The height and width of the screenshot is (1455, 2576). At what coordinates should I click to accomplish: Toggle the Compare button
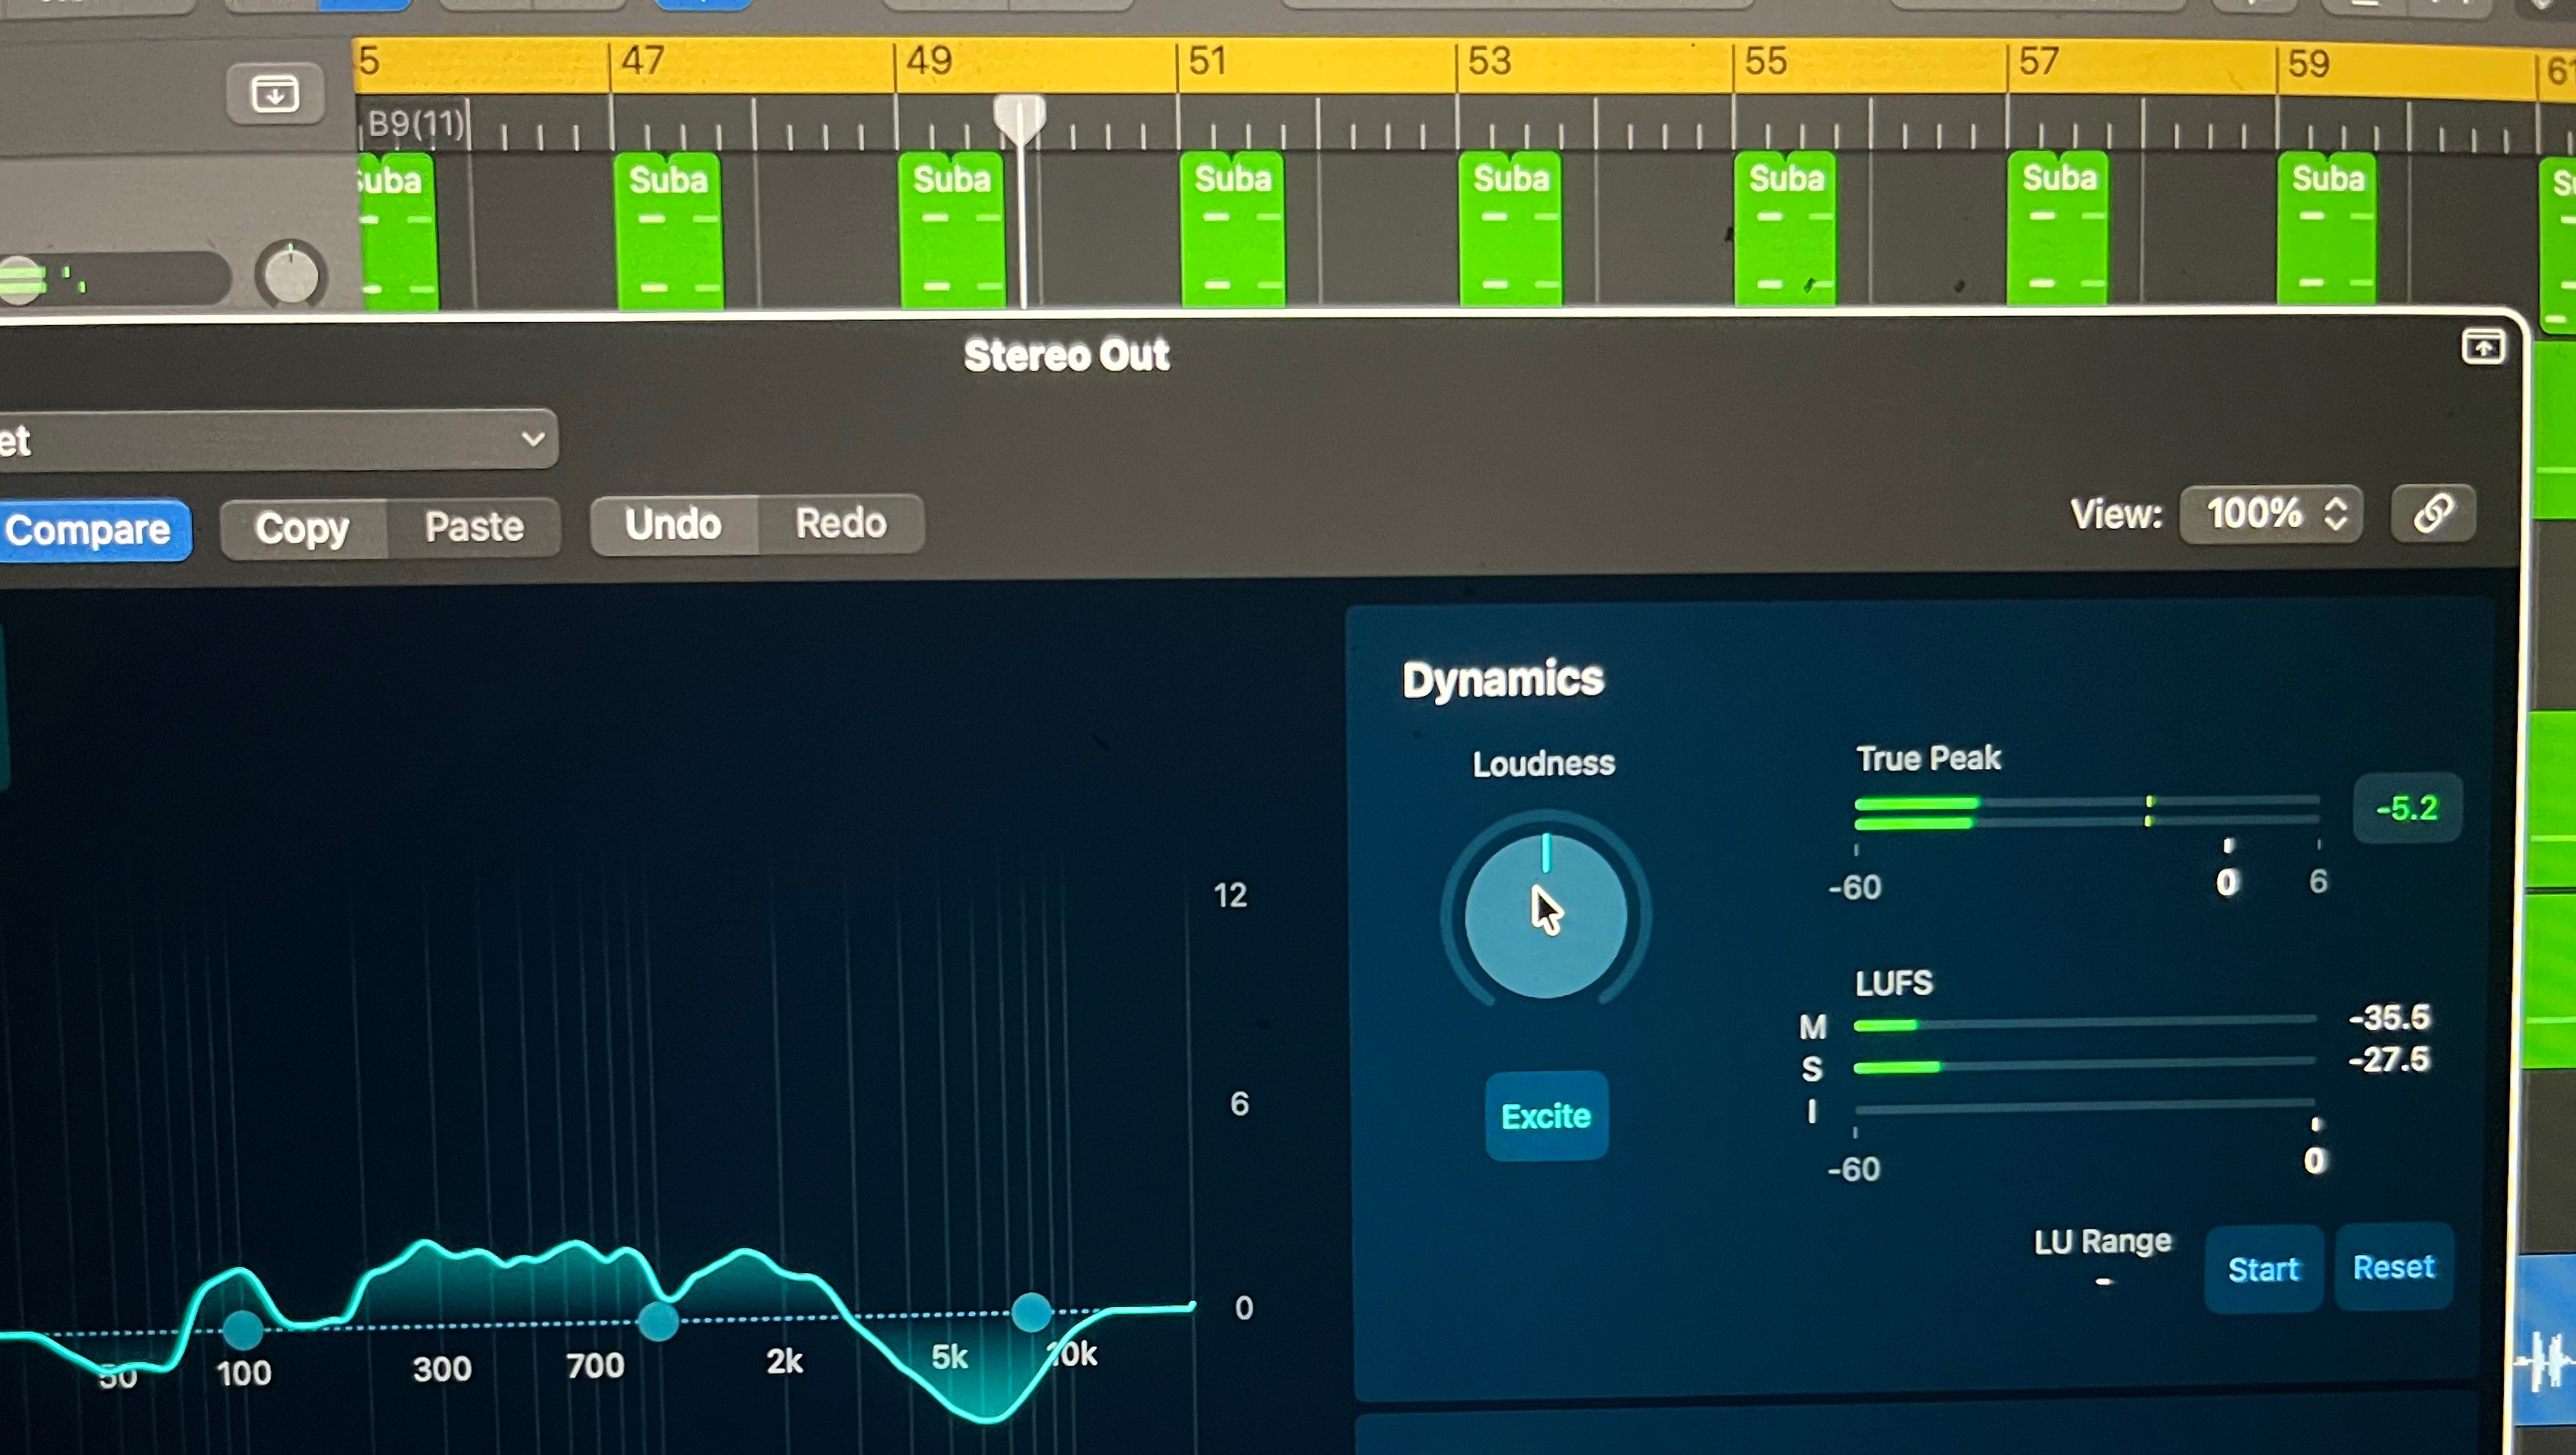[93, 530]
